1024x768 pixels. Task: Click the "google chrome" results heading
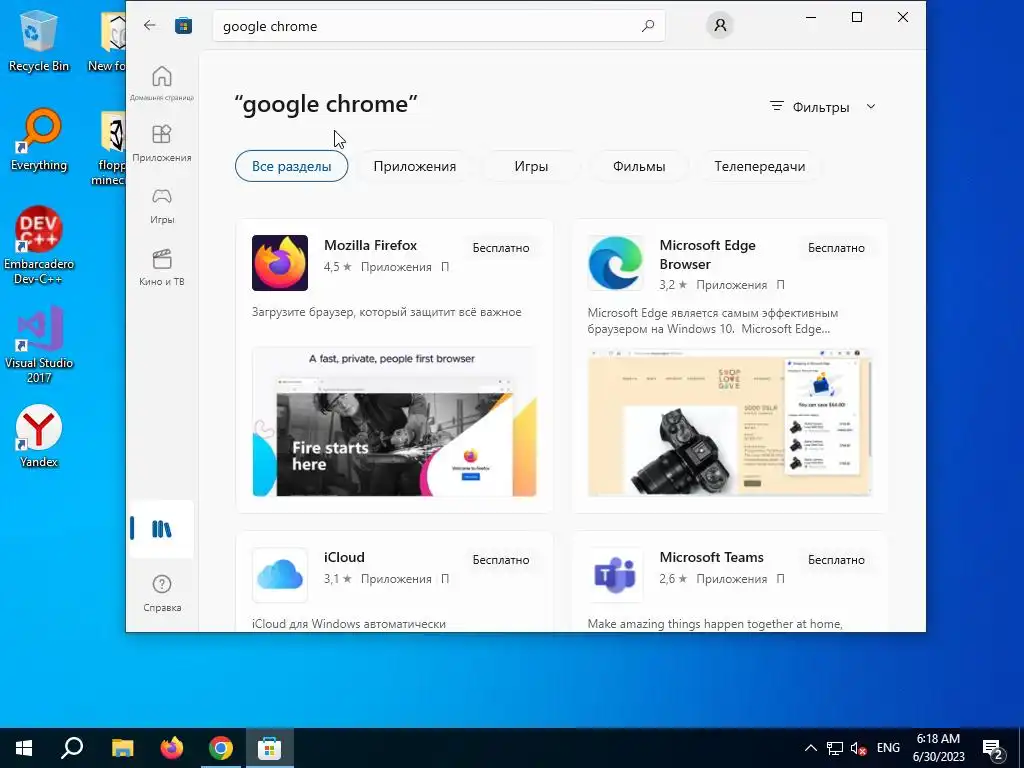tap(326, 104)
